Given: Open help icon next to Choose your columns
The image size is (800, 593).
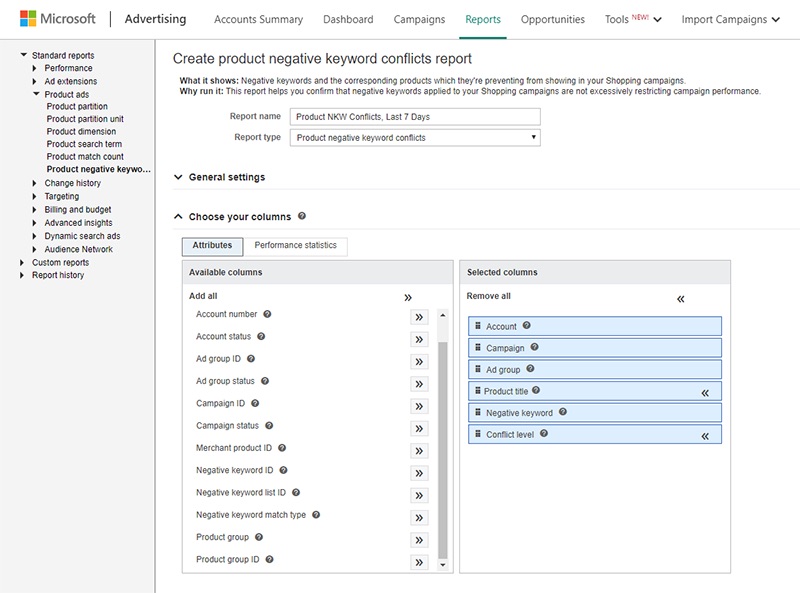Looking at the screenshot, I should click(302, 216).
